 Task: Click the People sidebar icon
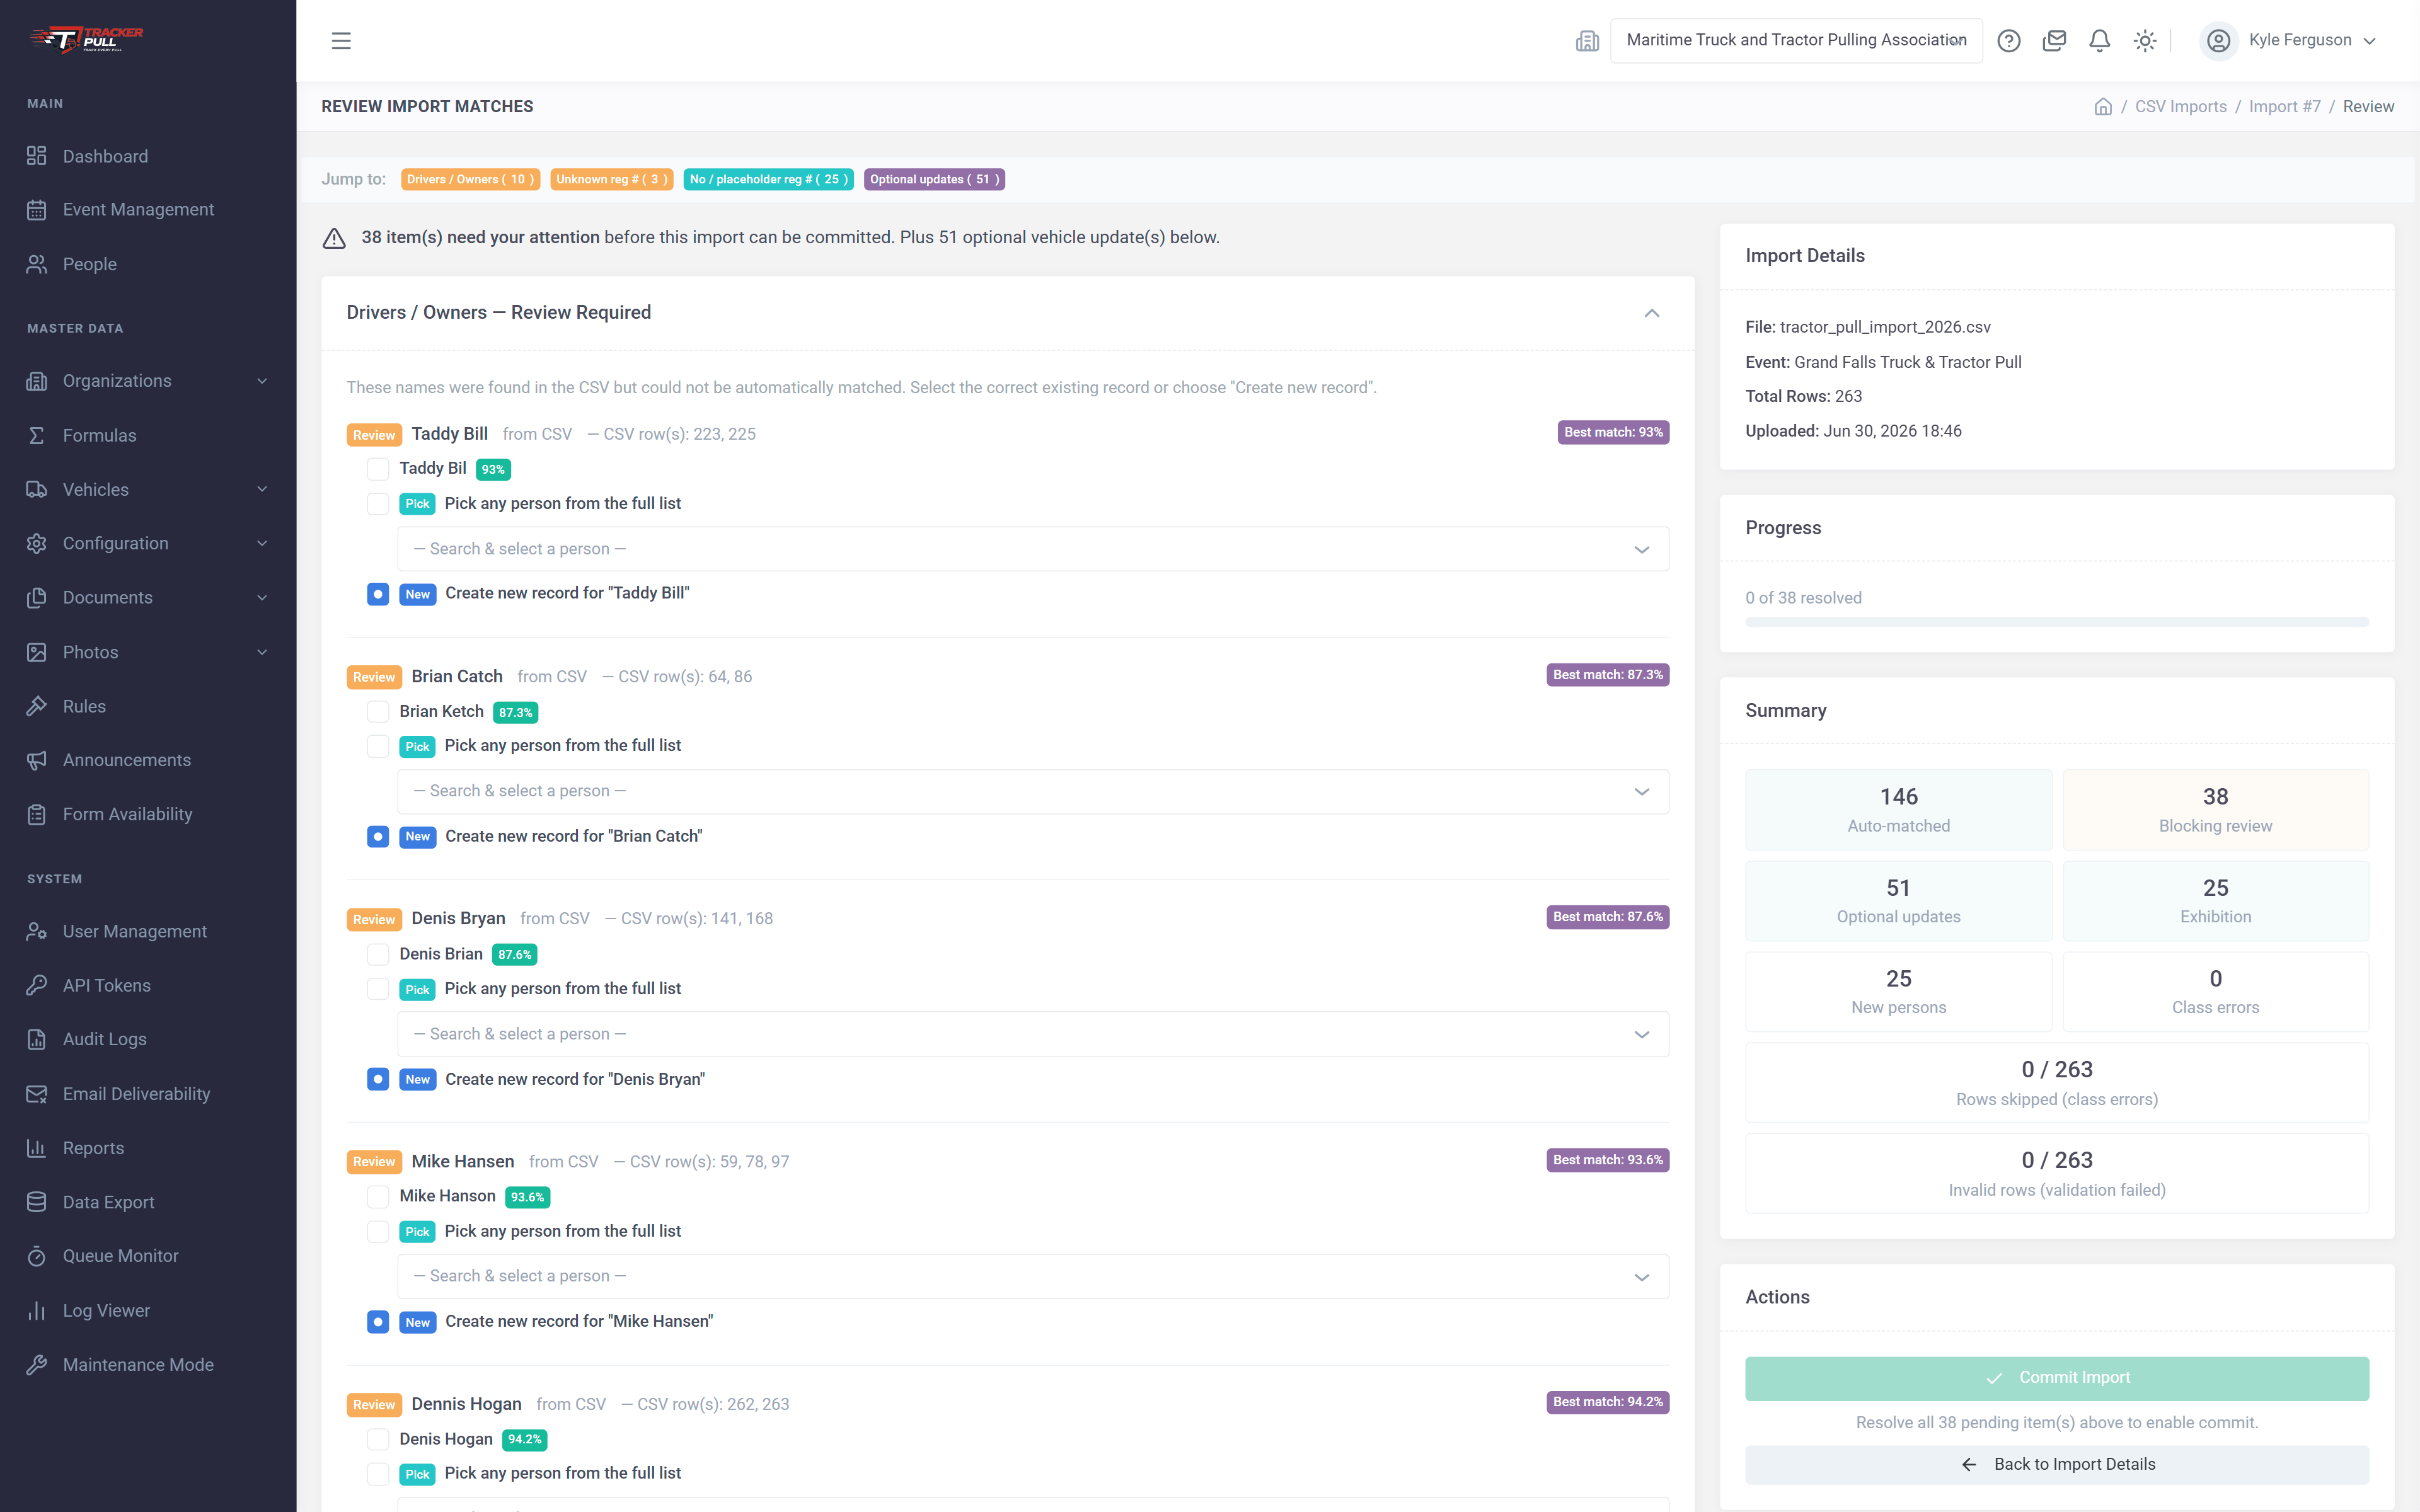(37, 264)
